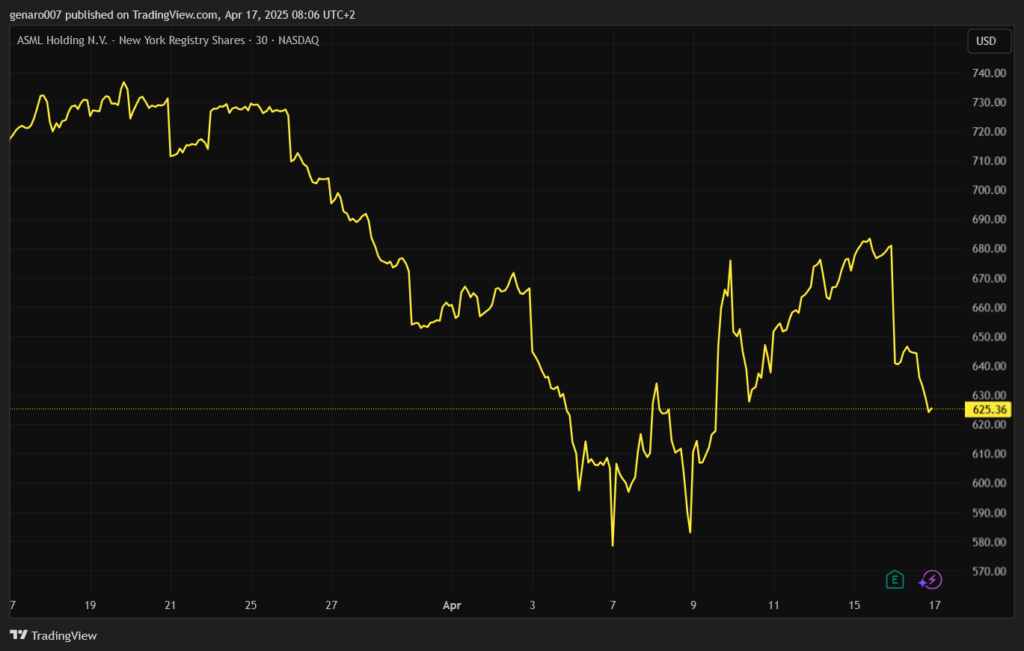
Task: Click the 19 date on time axis
Action: pyautogui.click(x=90, y=605)
